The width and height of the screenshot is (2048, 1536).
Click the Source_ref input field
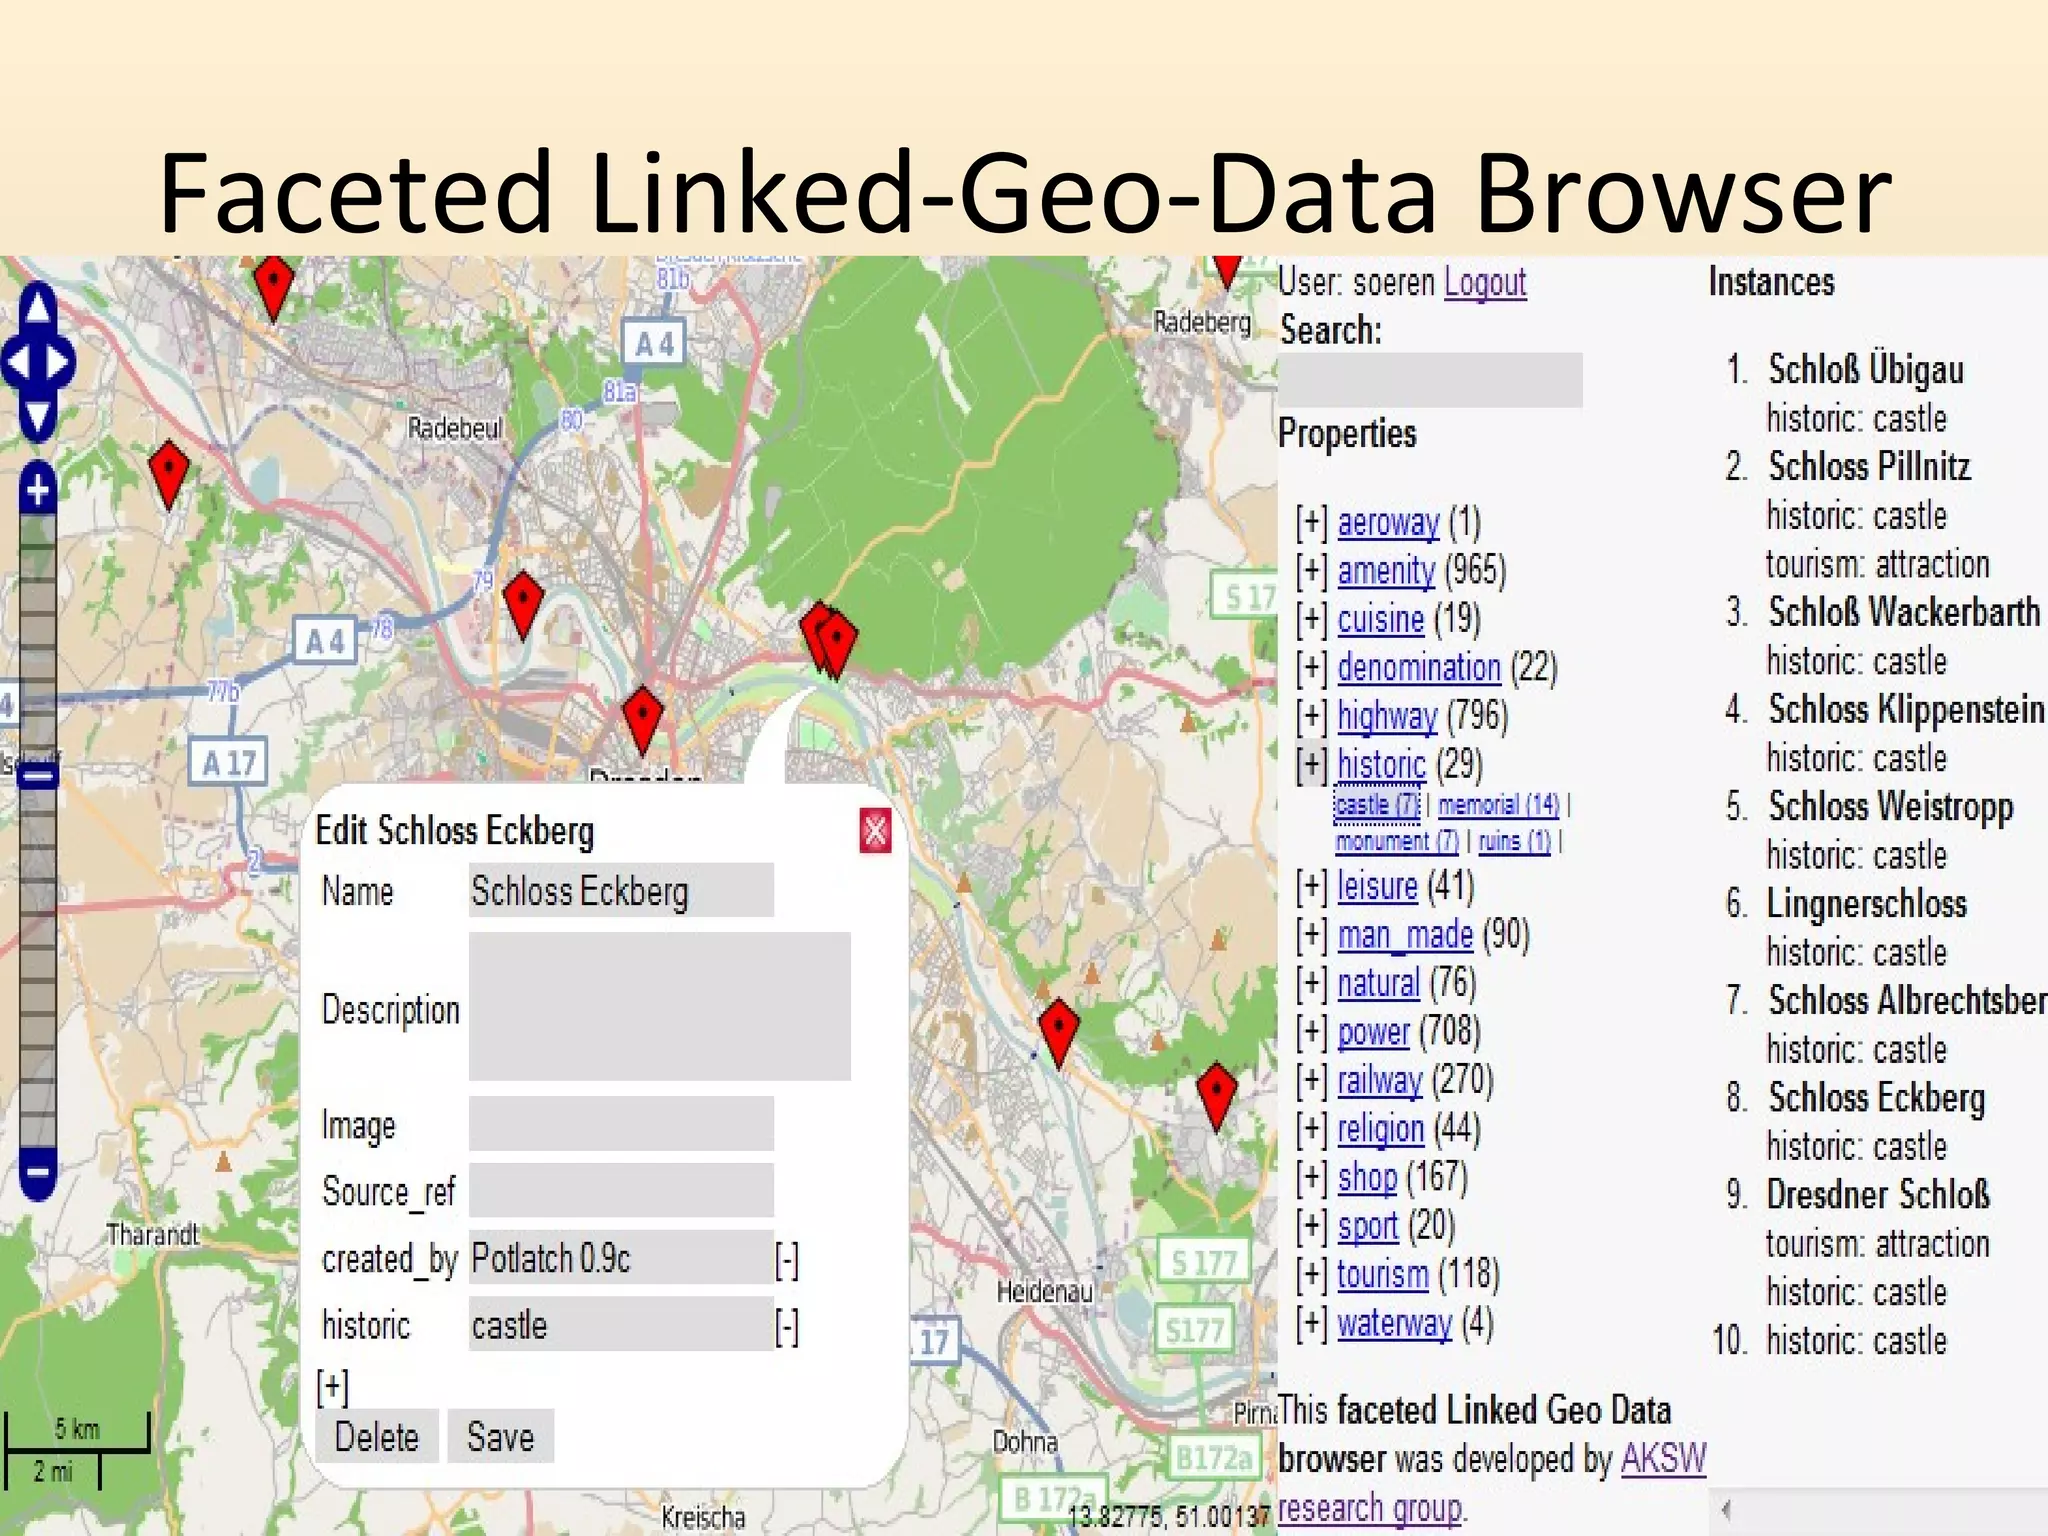tap(621, 1190)
